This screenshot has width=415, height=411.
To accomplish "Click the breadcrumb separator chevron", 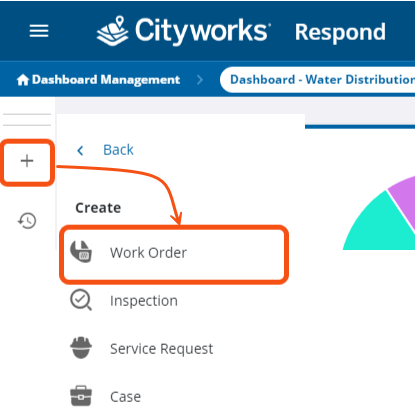I will pos(200,80).
